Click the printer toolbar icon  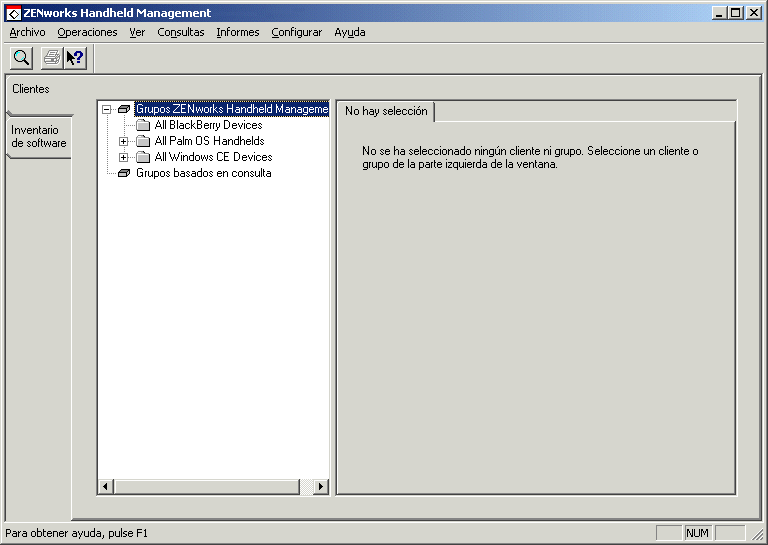(51, 58)
